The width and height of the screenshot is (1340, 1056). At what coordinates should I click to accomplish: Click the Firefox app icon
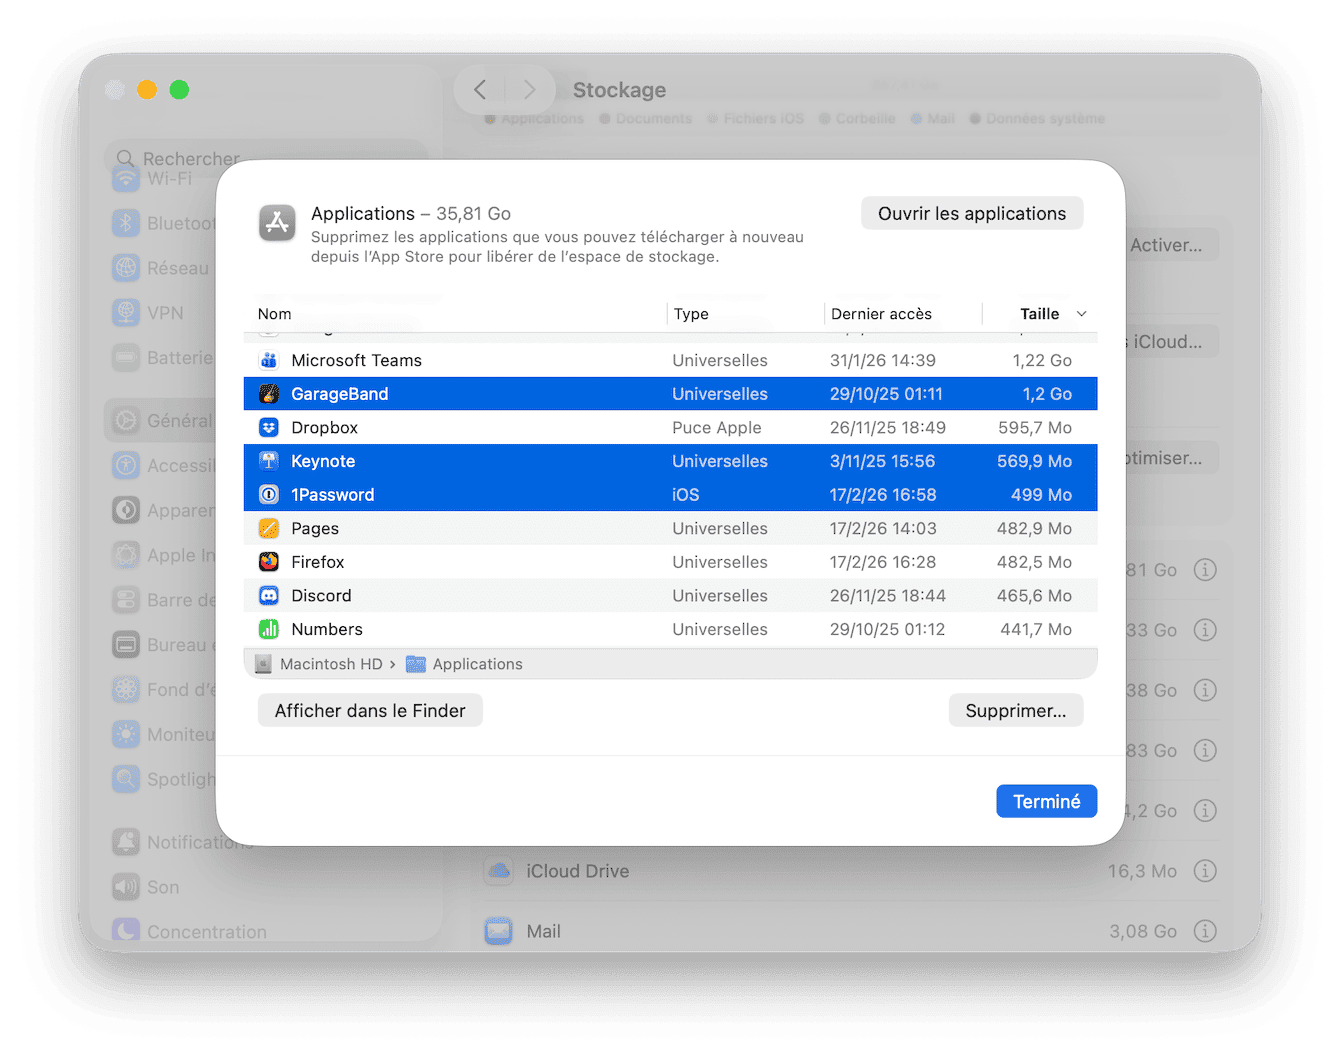[269, 562]
